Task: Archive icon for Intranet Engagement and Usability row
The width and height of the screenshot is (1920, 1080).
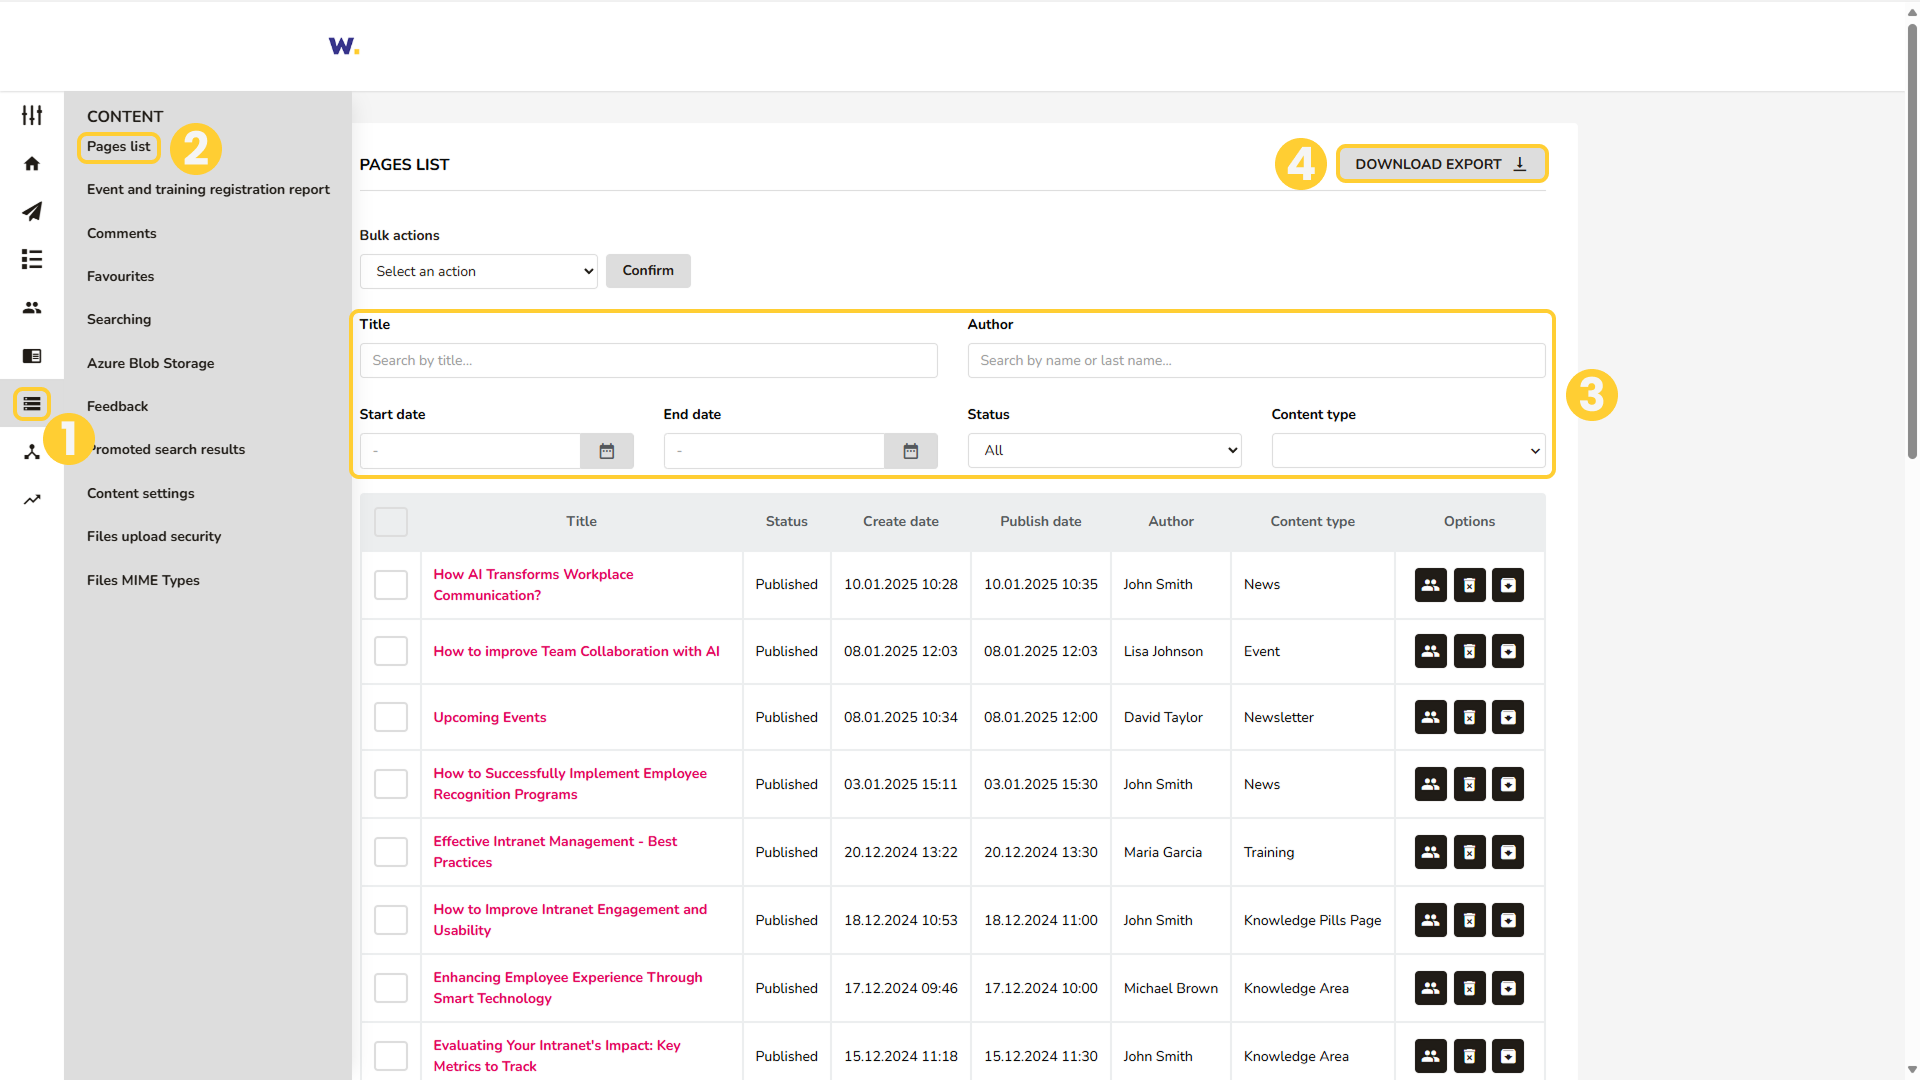Action: coord(1508,920)
